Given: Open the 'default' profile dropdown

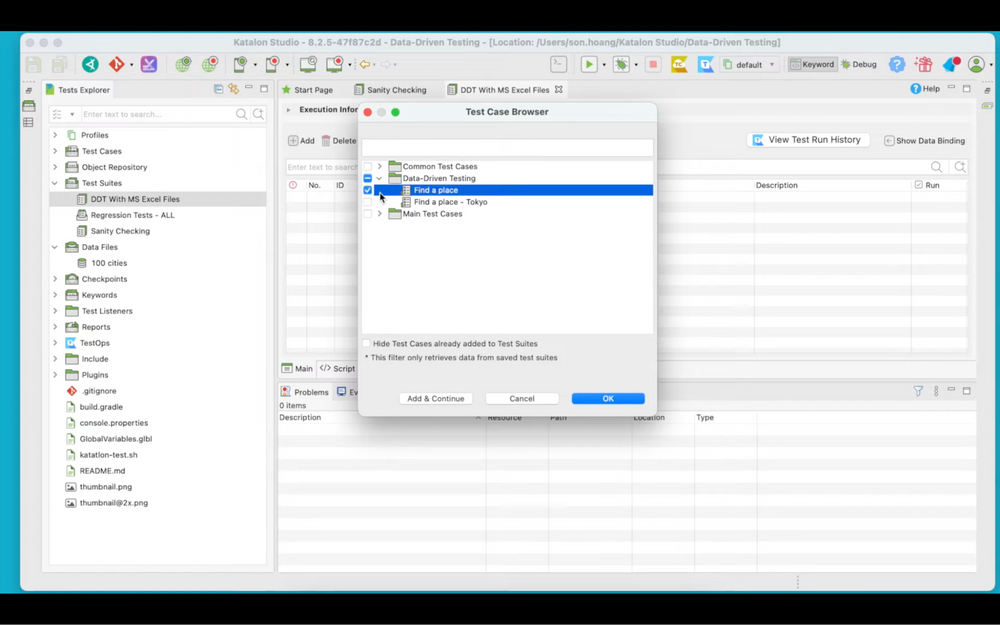Looking at the screenshot, I should click(749, 63).
